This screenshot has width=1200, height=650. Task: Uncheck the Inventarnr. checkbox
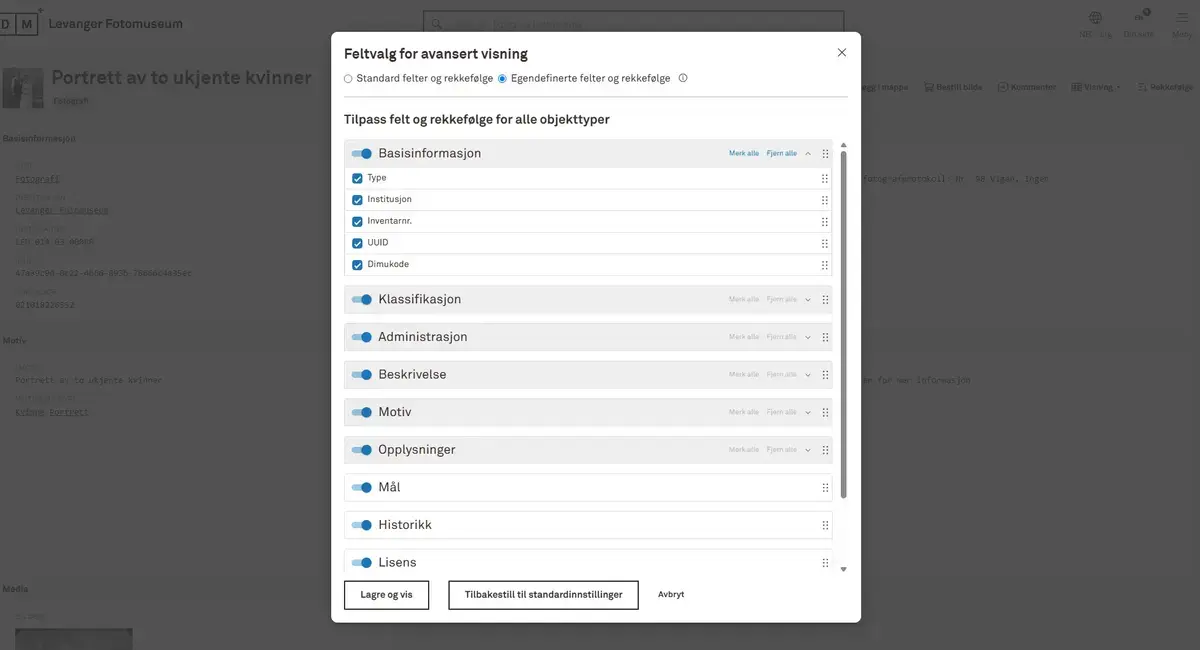click(x=357, y=222)
